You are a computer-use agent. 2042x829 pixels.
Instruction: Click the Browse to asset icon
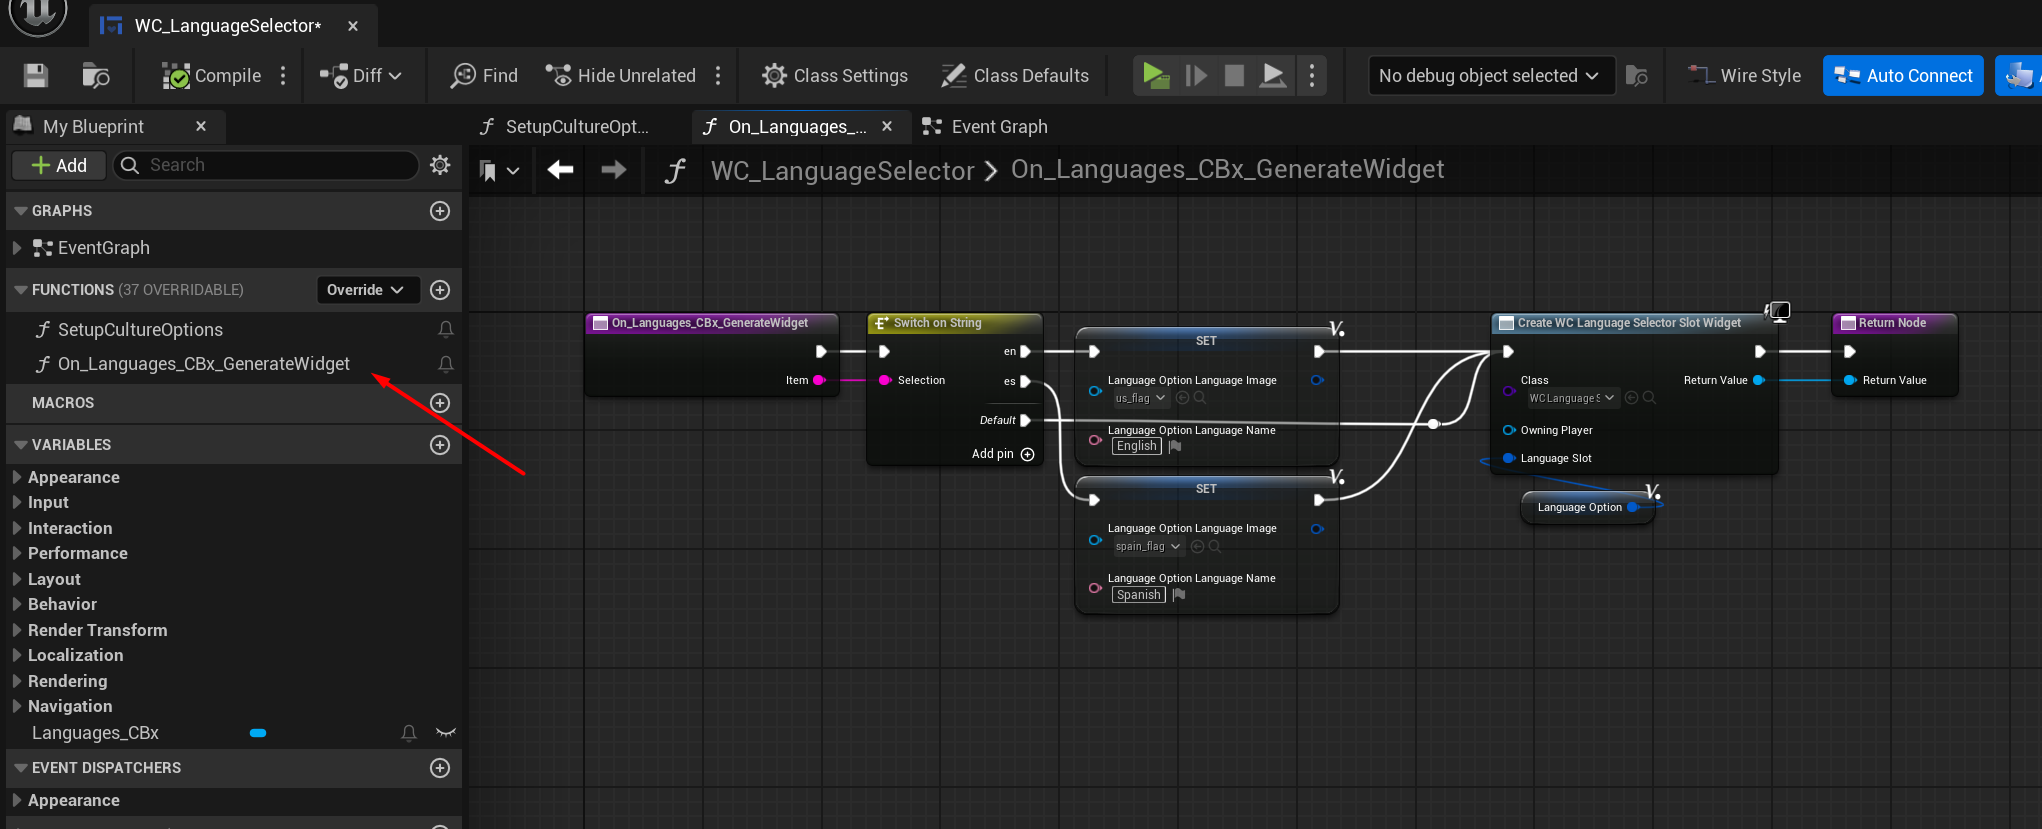pos(96,76)
